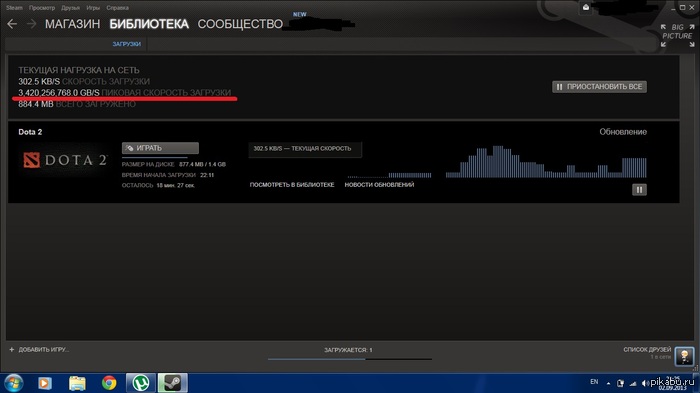Click the Steam taskbar icon
The width and height of the screenshot is (700, 393).
pyautogui.click(x=173, y=383)
